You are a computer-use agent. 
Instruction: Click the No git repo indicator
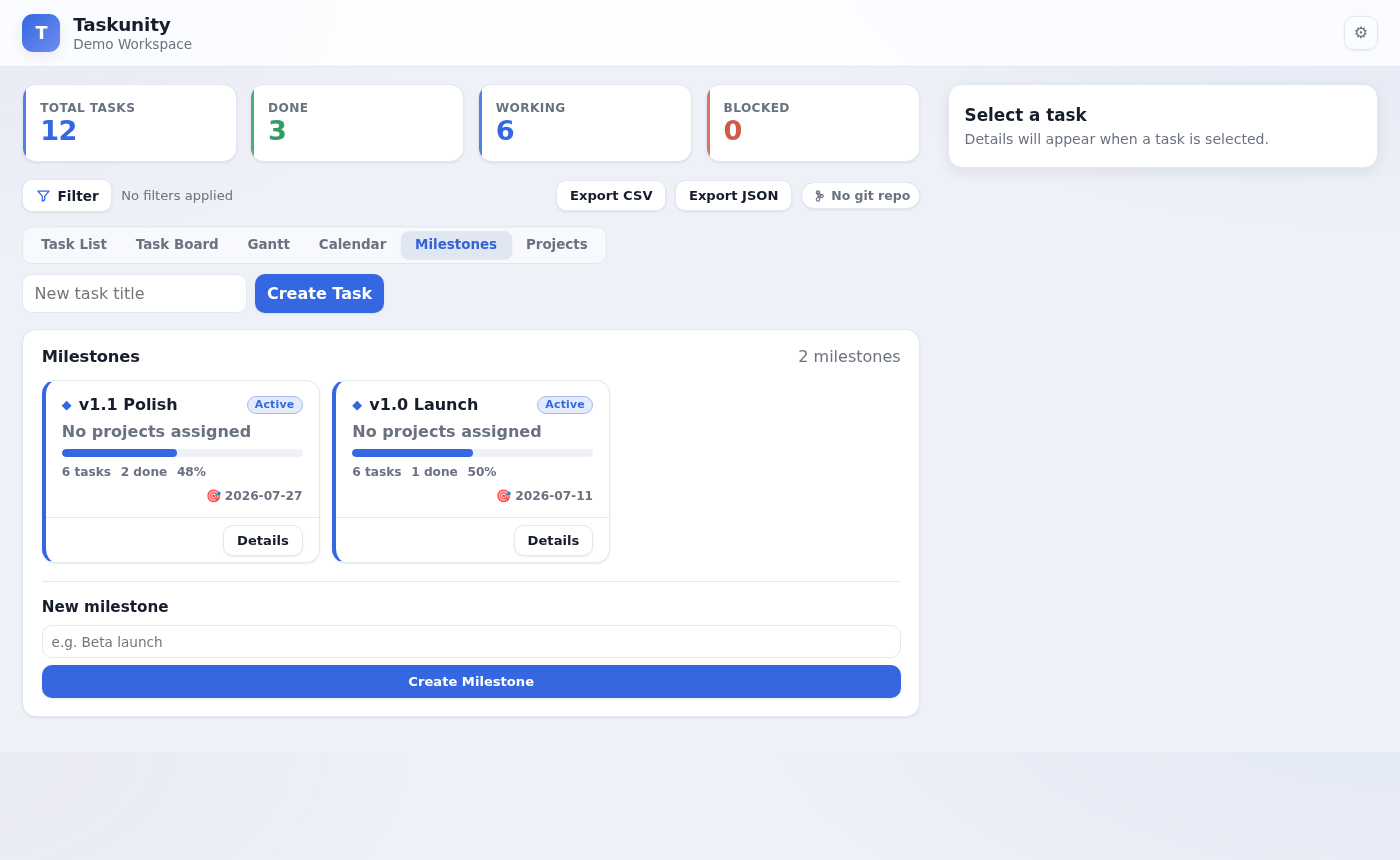pyautogui.click(x=861, y=196)
